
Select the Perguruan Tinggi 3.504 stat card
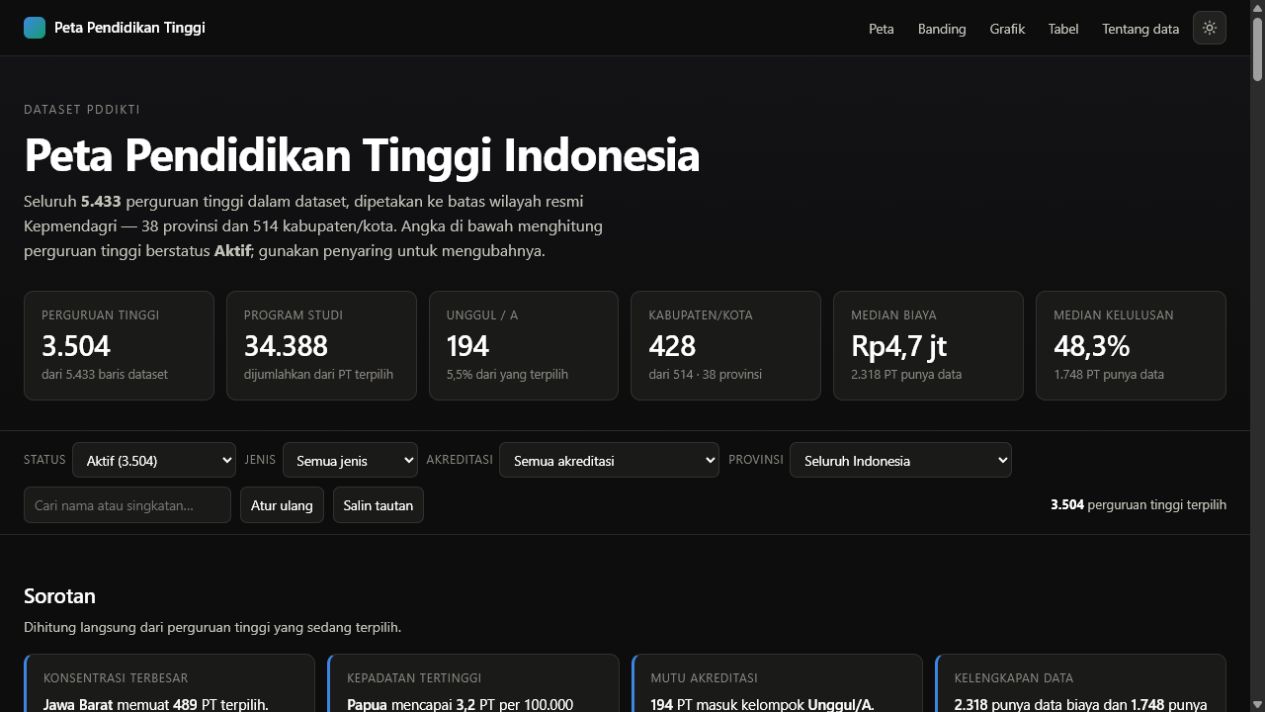119,345
